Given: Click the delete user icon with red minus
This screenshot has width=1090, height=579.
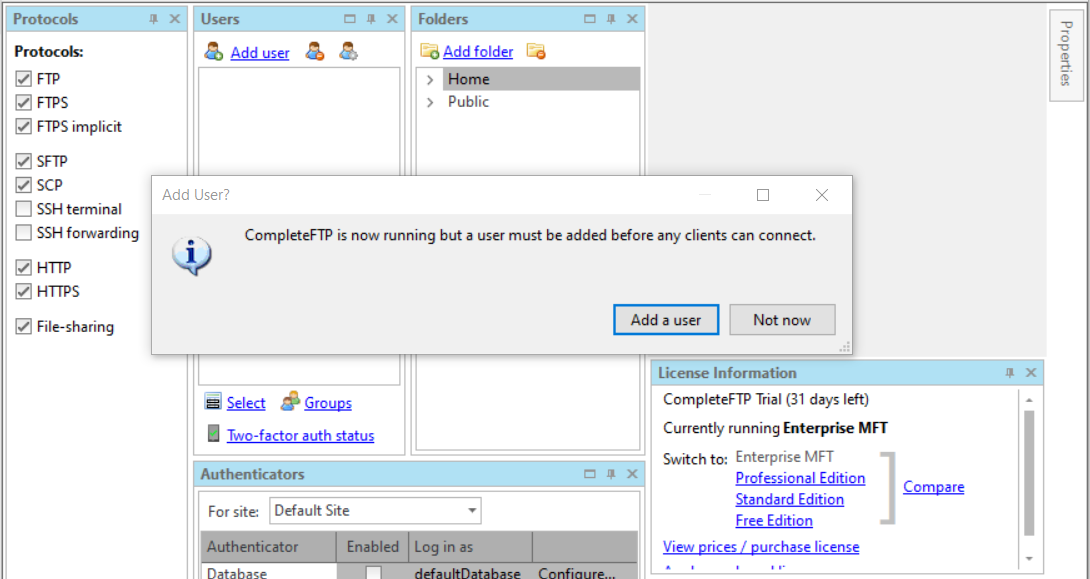Looking at the screenshot, I should pos(315,51).
